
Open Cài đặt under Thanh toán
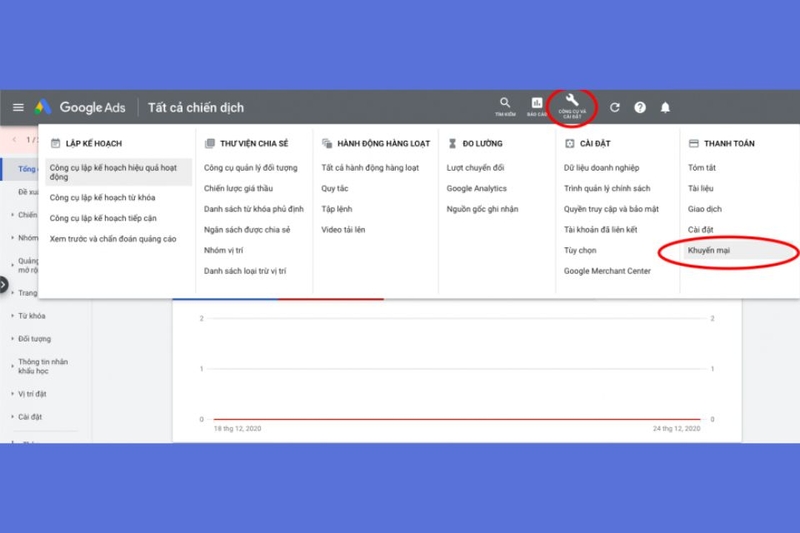[701, 230]
